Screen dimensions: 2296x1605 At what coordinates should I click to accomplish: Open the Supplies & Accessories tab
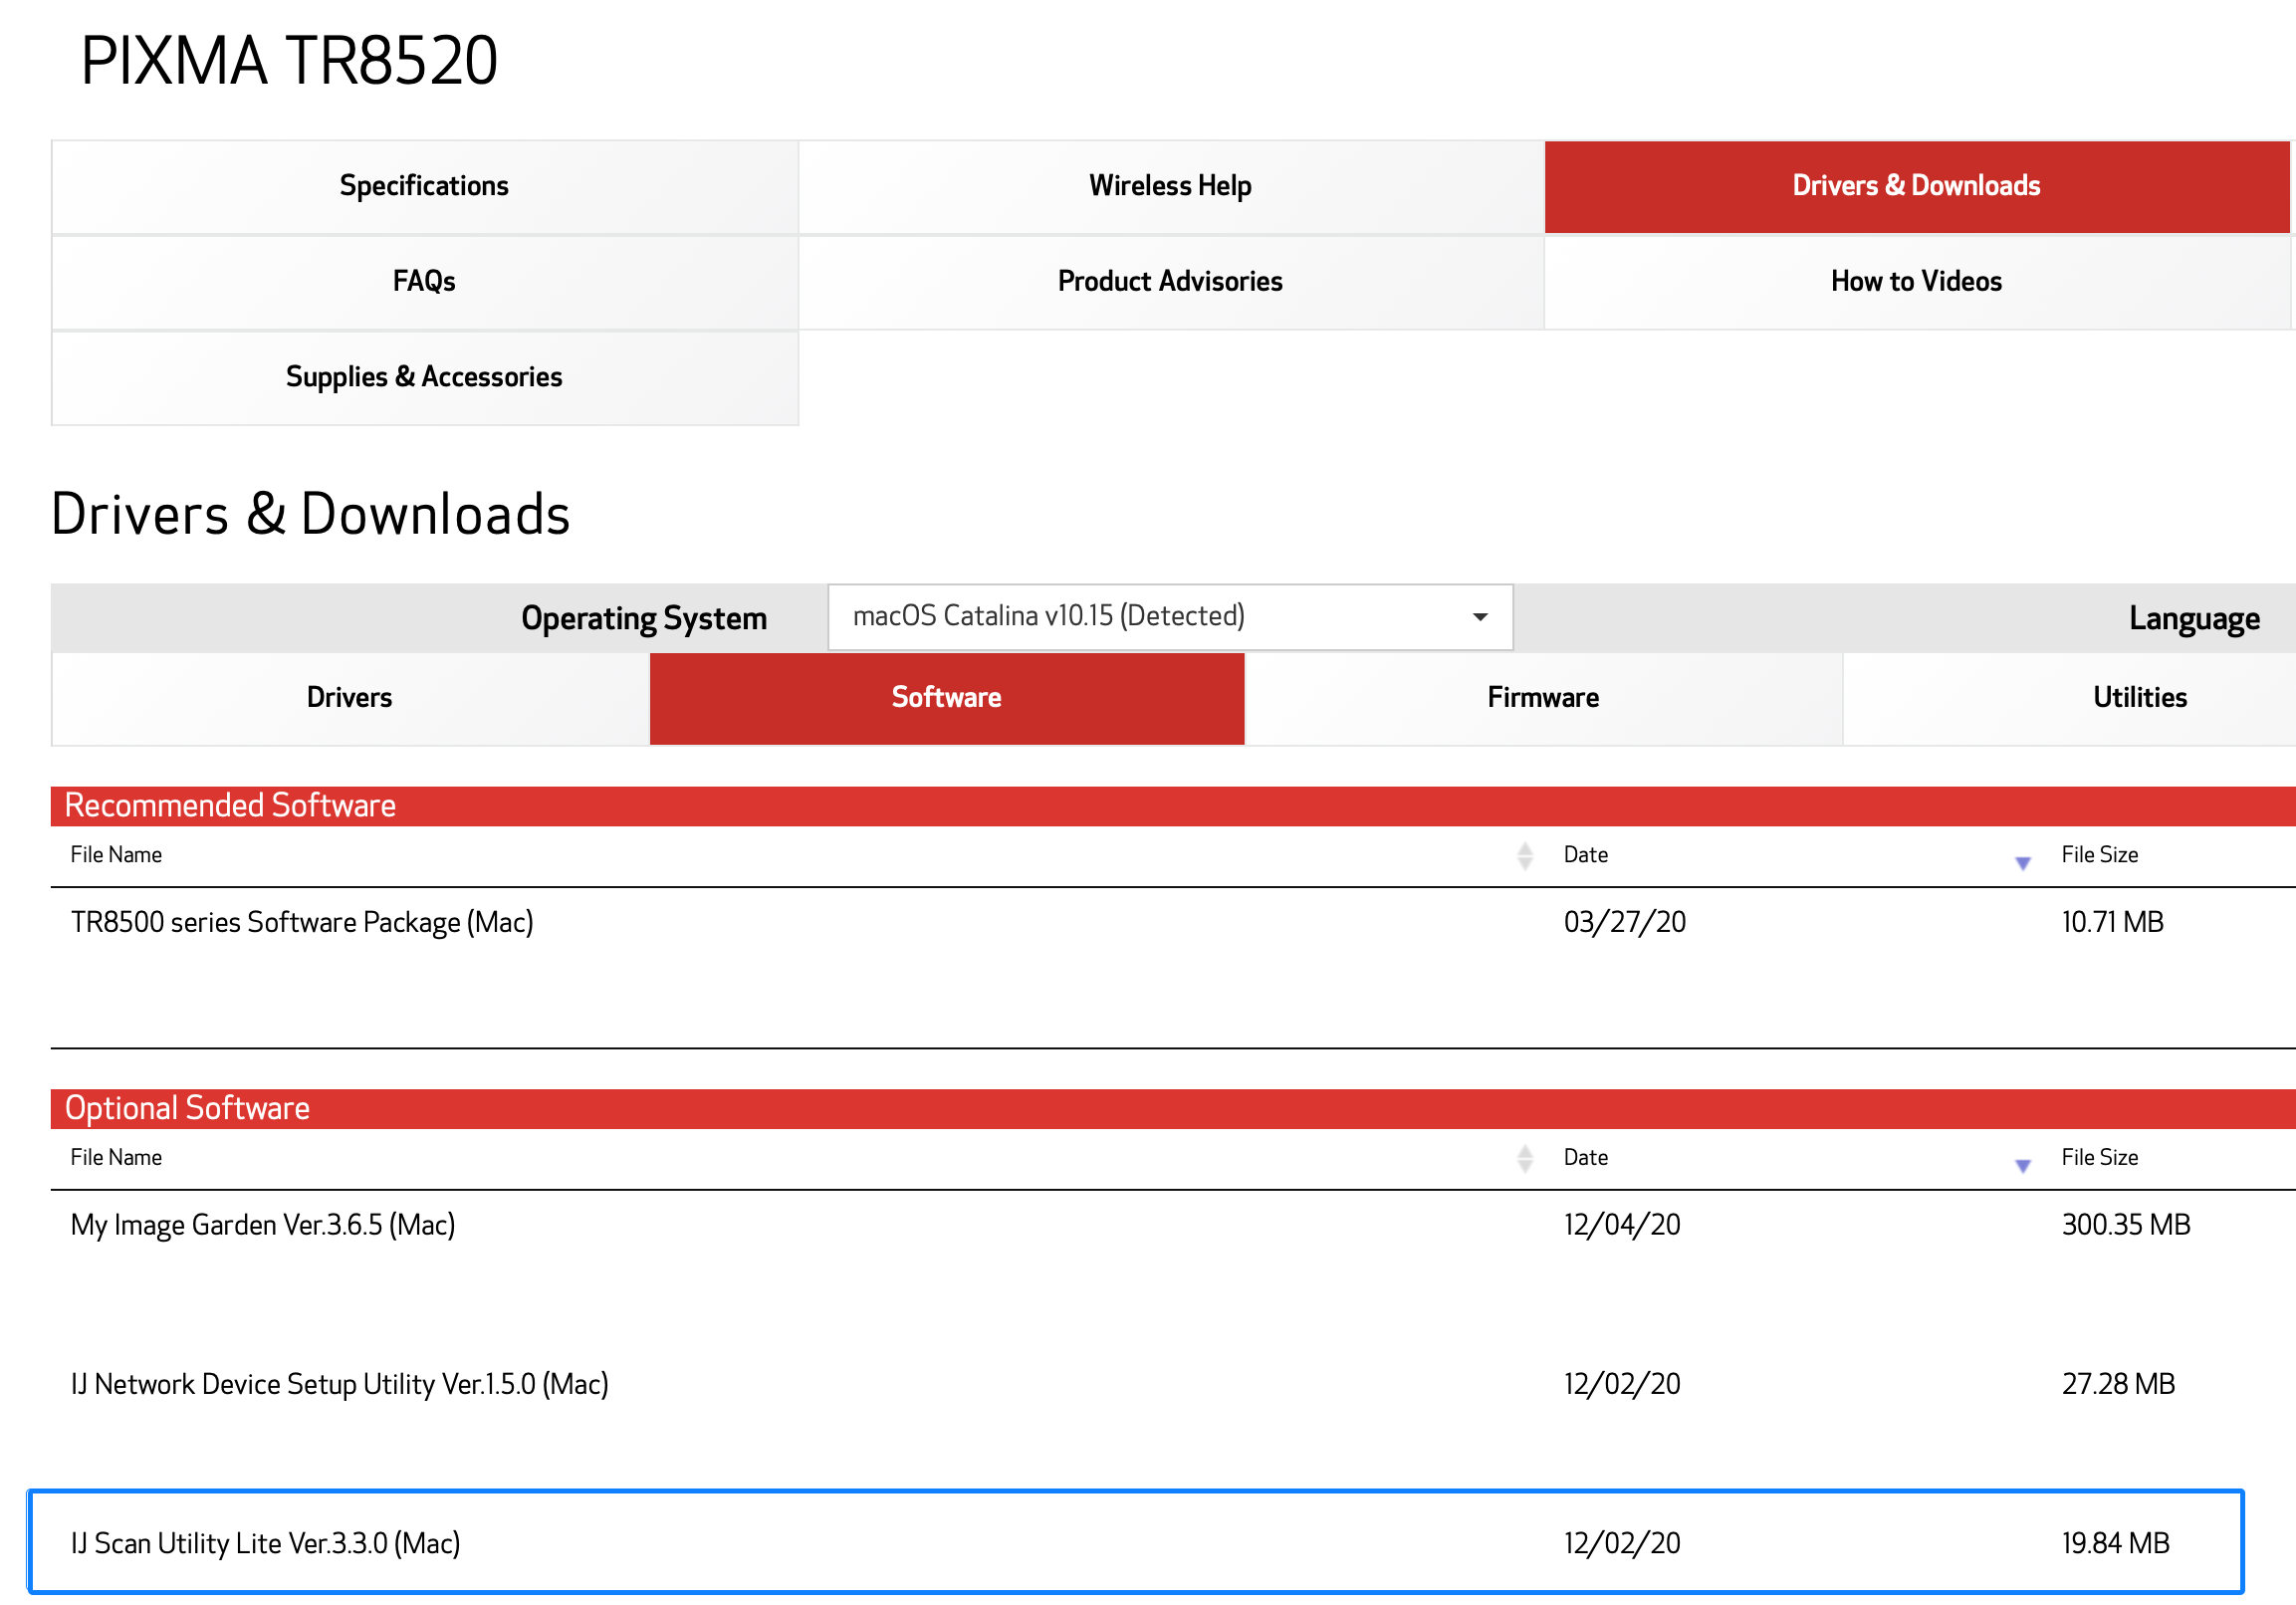click(424, 377)
